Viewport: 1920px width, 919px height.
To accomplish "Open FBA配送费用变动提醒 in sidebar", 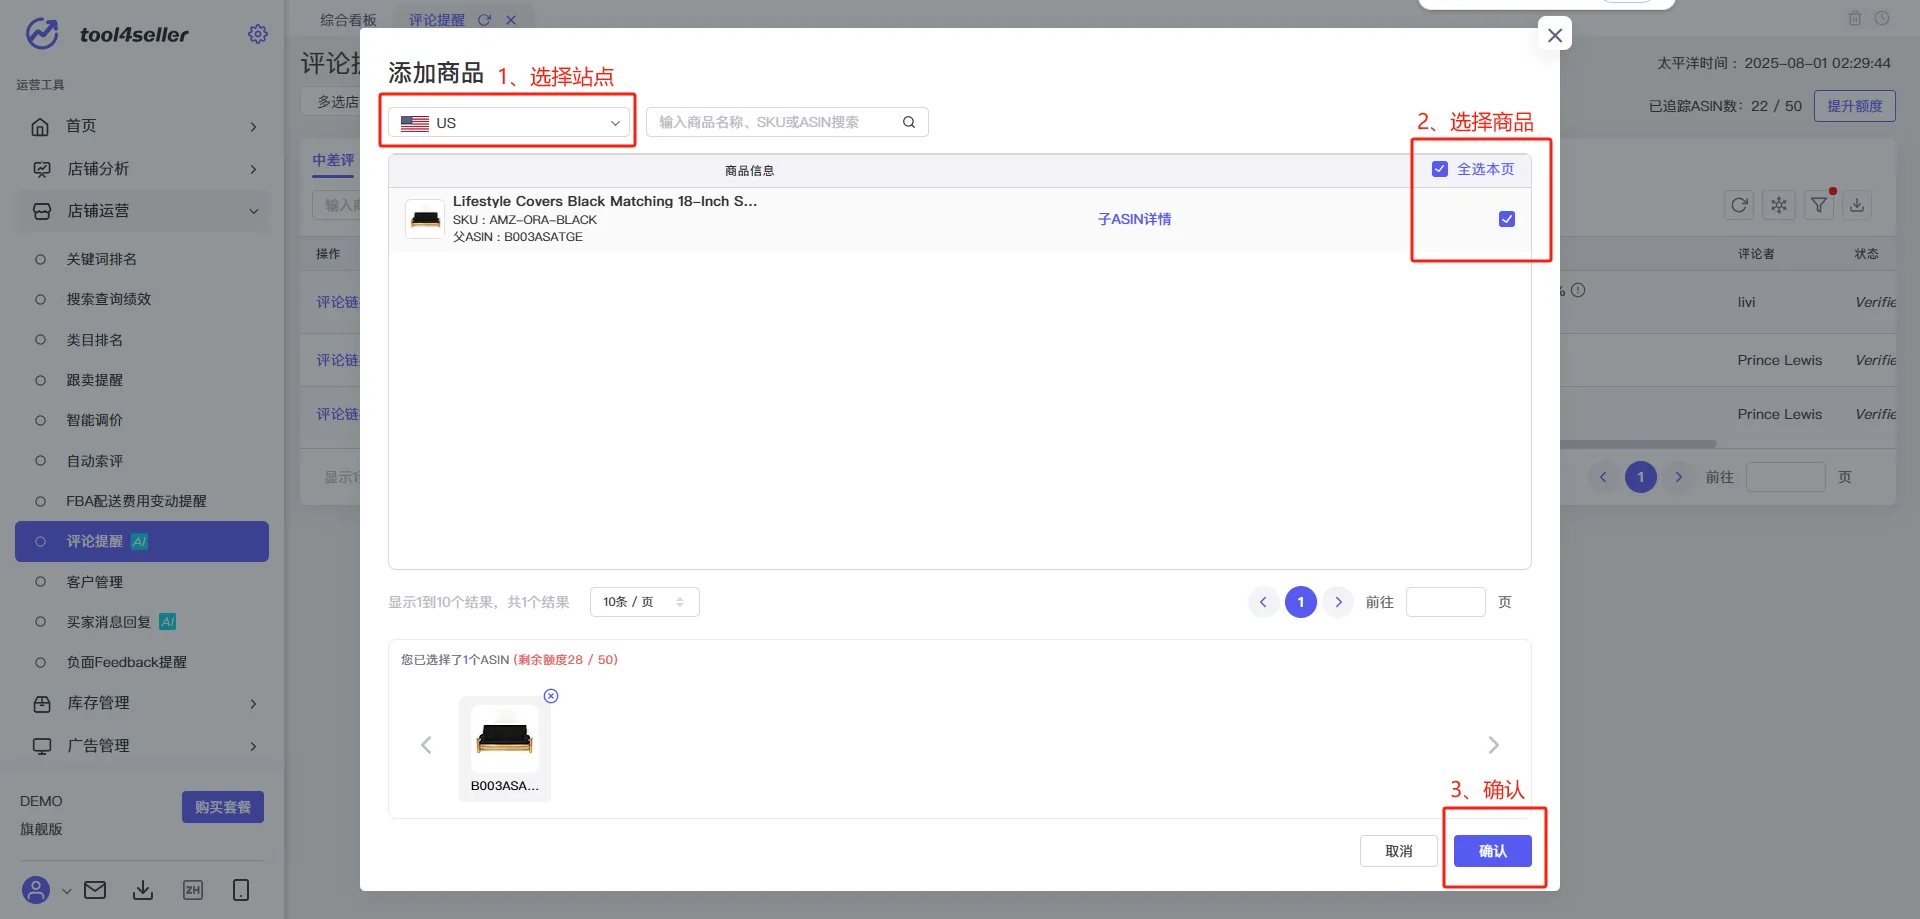I will click(136, 501).
